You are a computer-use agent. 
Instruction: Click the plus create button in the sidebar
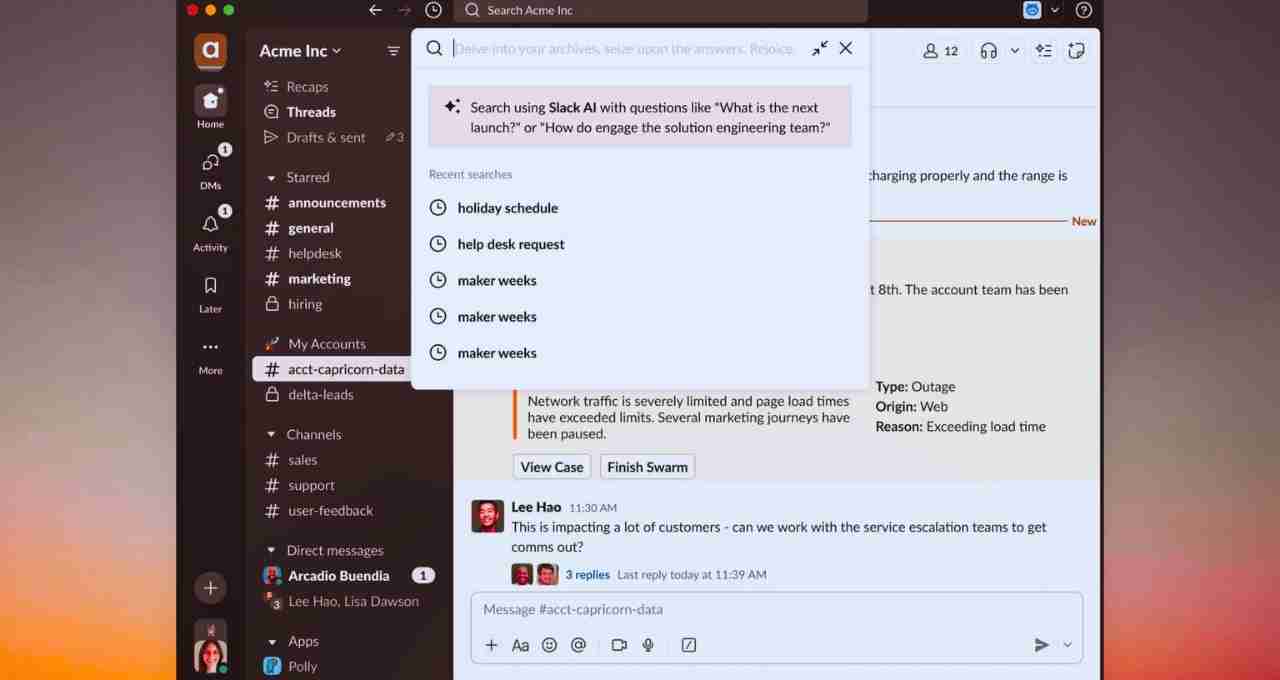pyautogui.click(x=210, y=588)
